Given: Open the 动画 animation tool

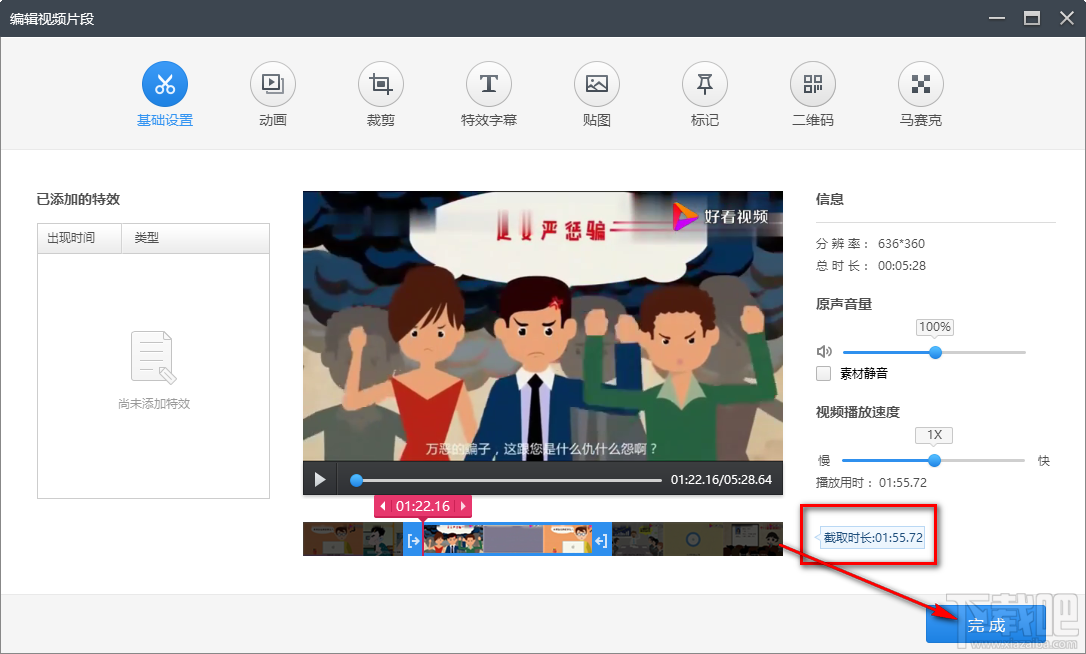Looking at the screenshot, I should click(x=273, y=85).
